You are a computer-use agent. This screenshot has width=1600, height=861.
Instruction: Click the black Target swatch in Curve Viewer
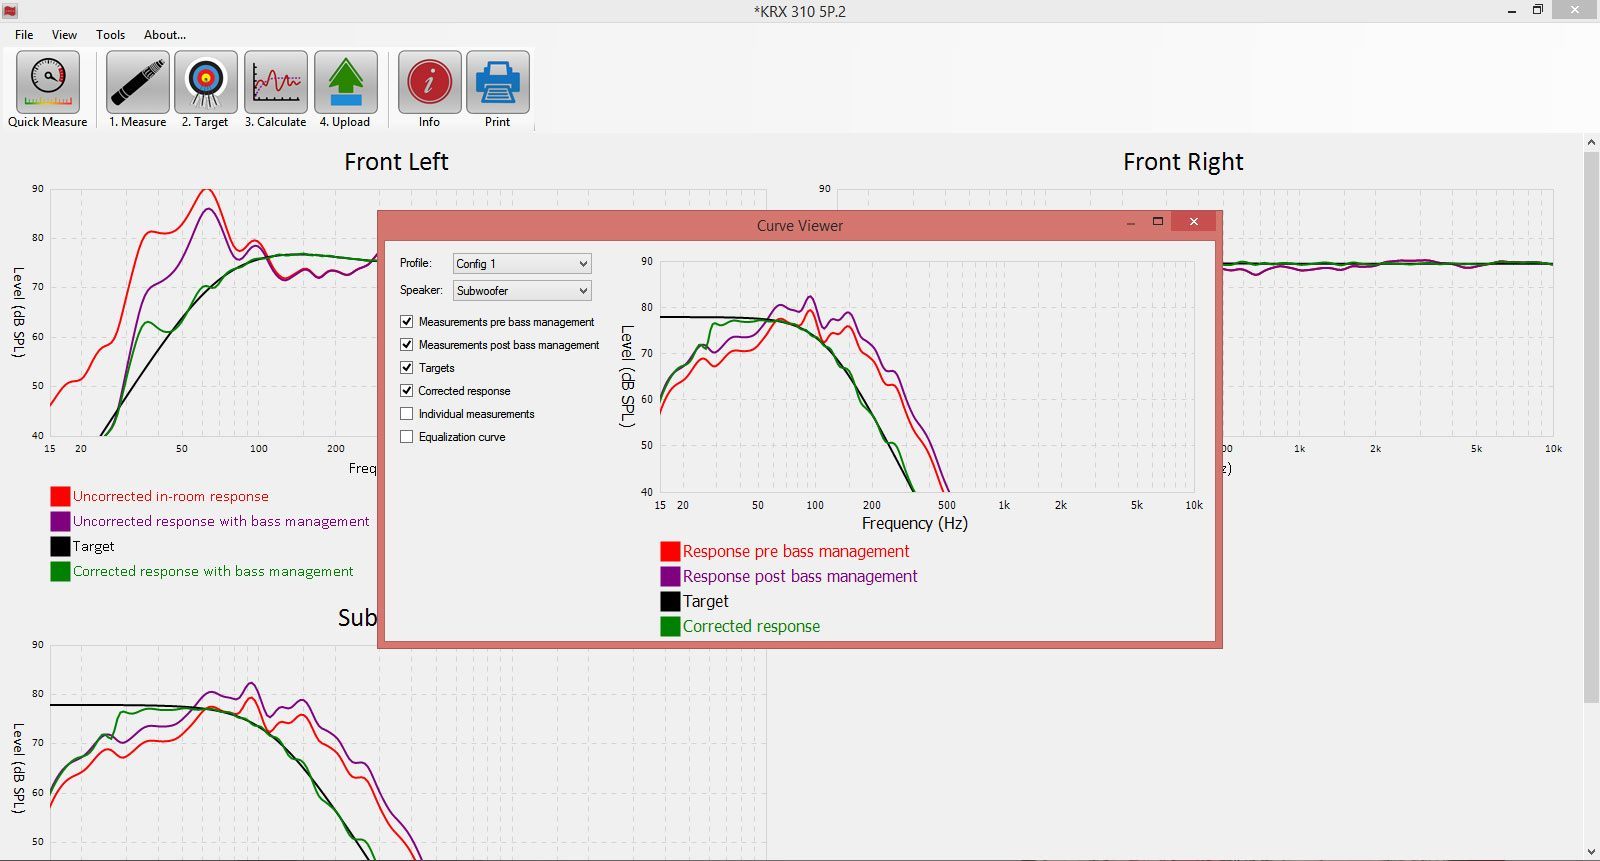click(x=670, y=602)
